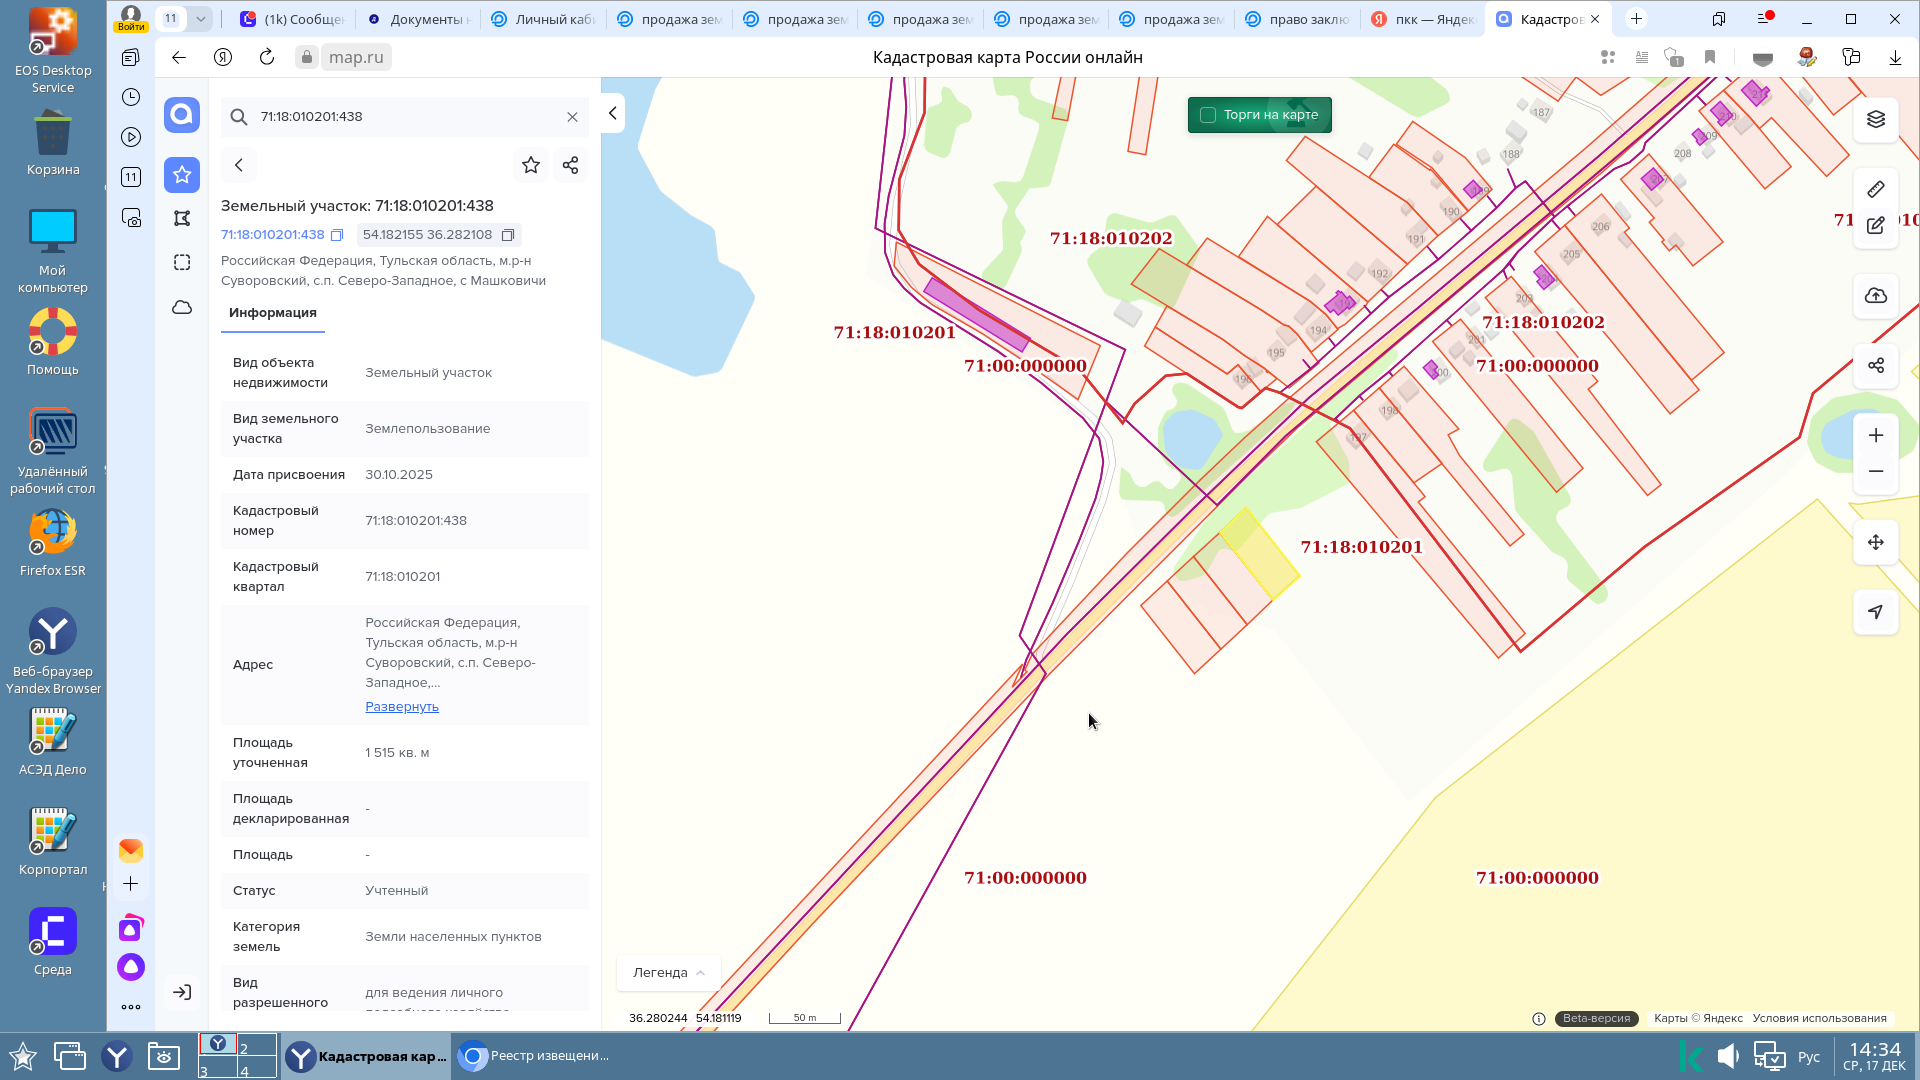Copy cadastral number 71:18:010201:438
The image size is (1920, 1080).
pos(337,235)
